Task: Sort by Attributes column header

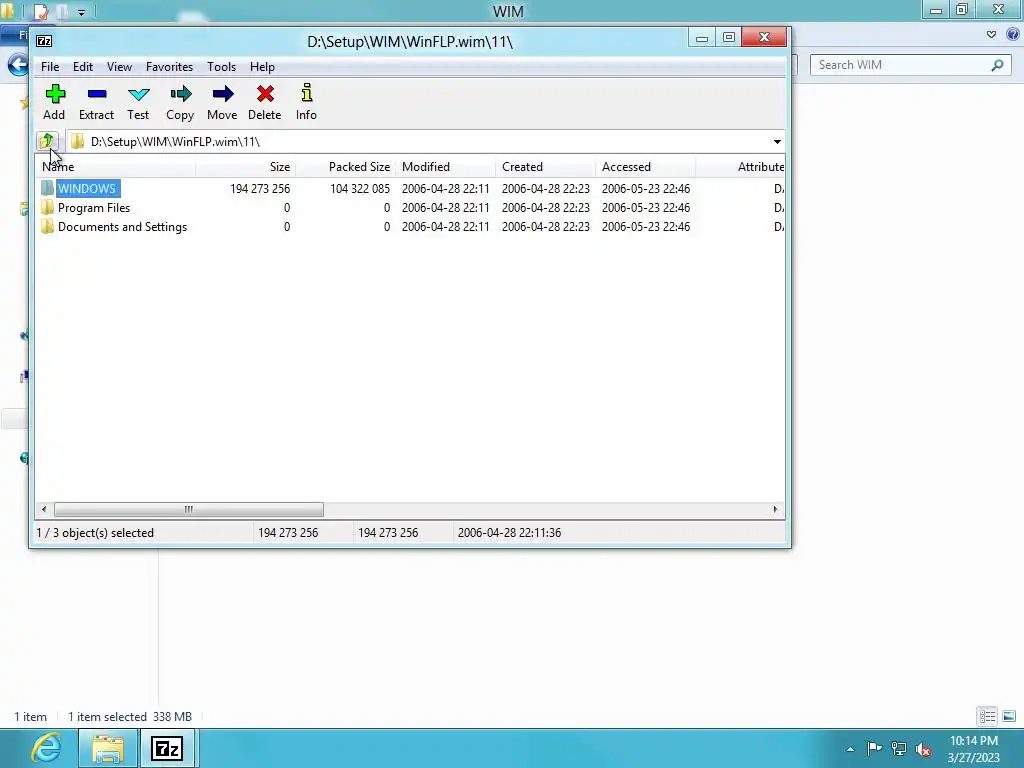Action: coord(741,167)
